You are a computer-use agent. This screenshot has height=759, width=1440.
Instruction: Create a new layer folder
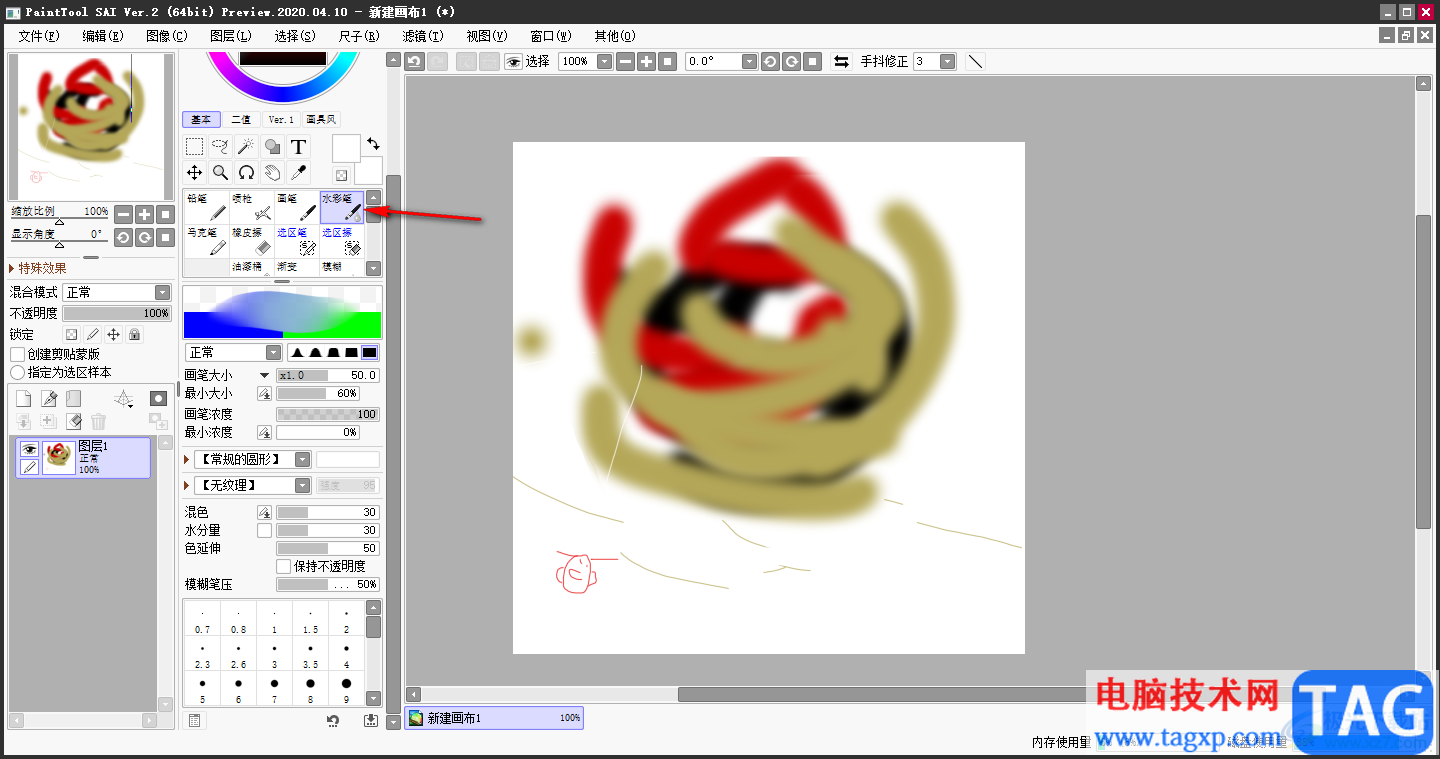[x=74, y=398]
